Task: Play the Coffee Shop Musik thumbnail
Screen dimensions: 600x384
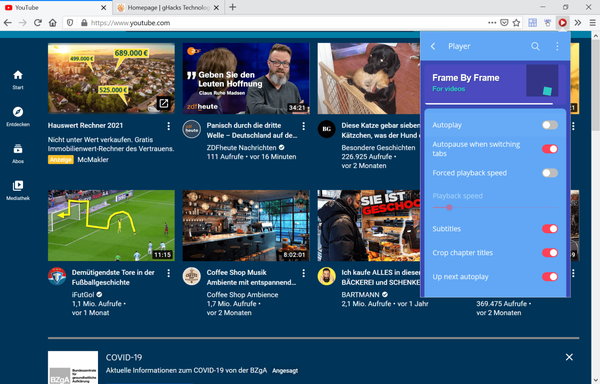Action: click(x=246, y=226)
